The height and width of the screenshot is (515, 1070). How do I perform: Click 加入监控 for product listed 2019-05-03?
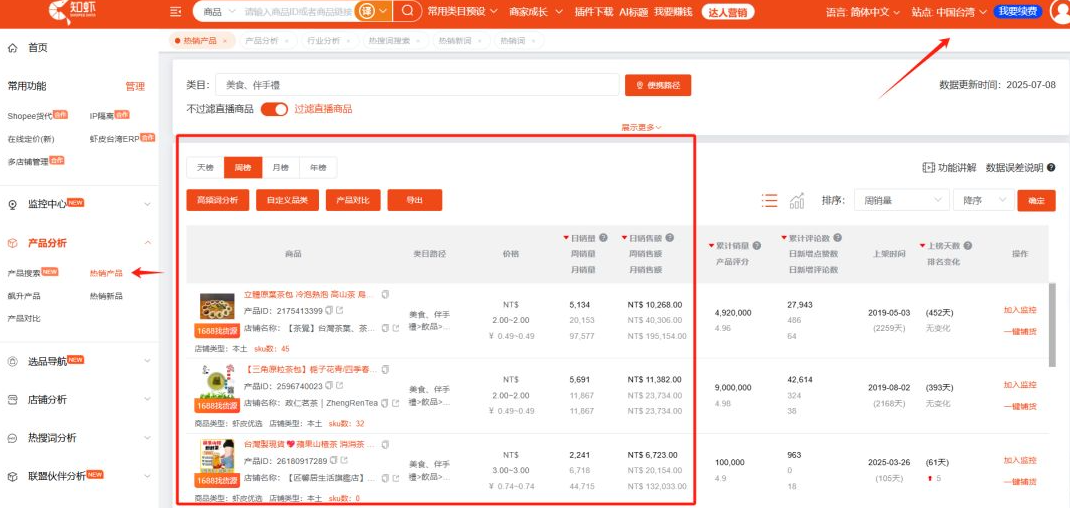(x=1020, y=310)
